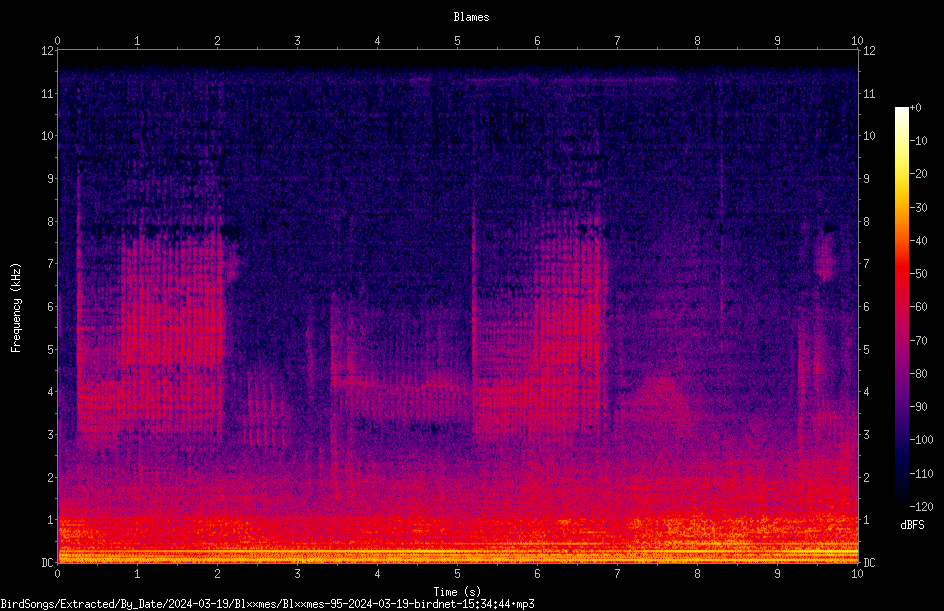The height and width of the screenshot is (611, 944).
Task: Click the bright yellow low-frequency band near DC
Action: click(458, 551)
